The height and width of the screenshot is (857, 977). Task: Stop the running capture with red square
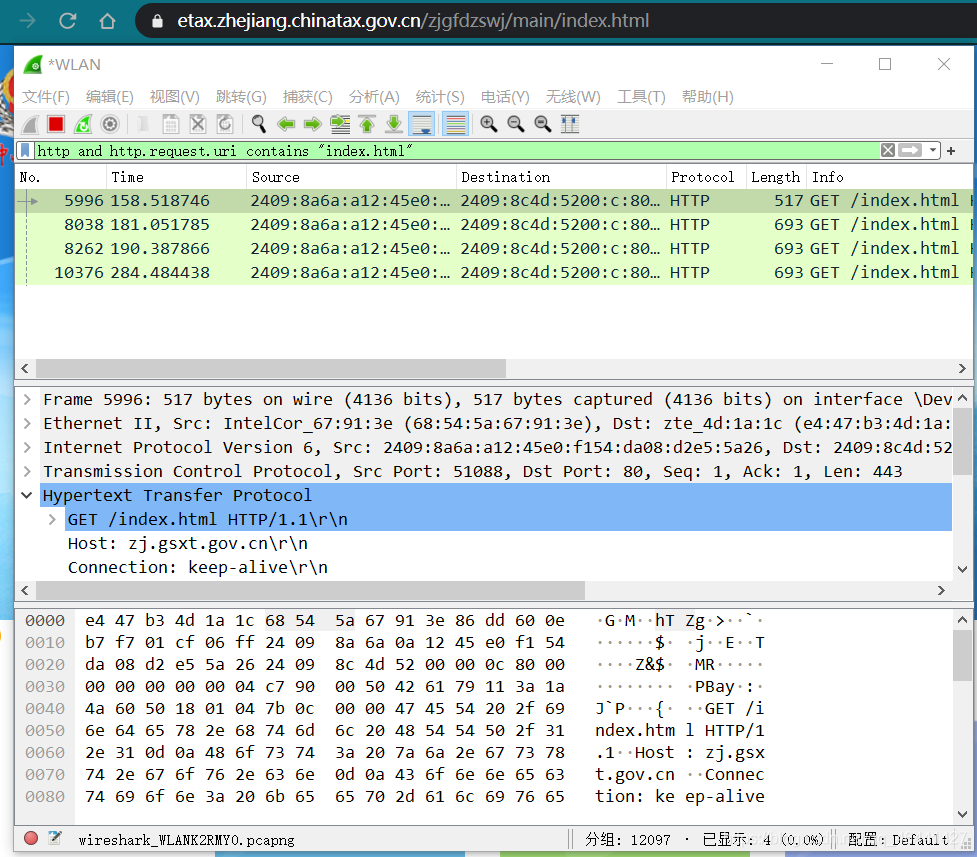click(56, 125)
